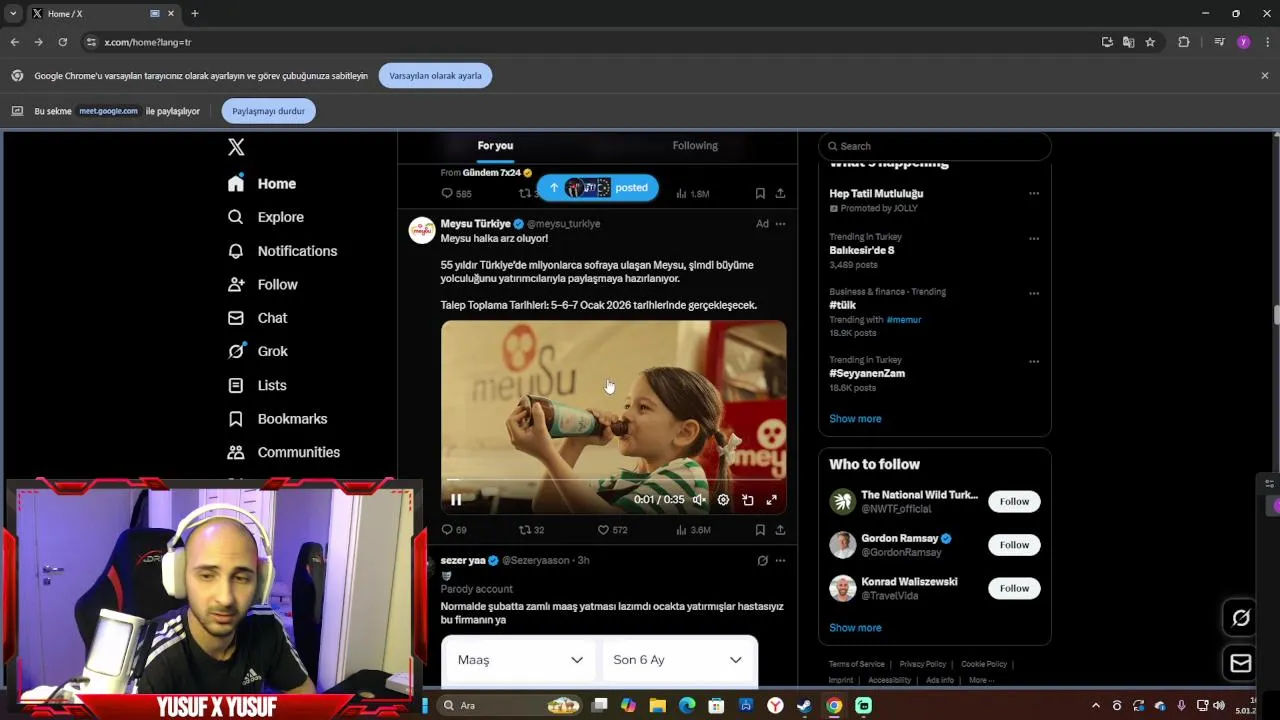
Task: Show more trending topics
Action: click(855, 419)
